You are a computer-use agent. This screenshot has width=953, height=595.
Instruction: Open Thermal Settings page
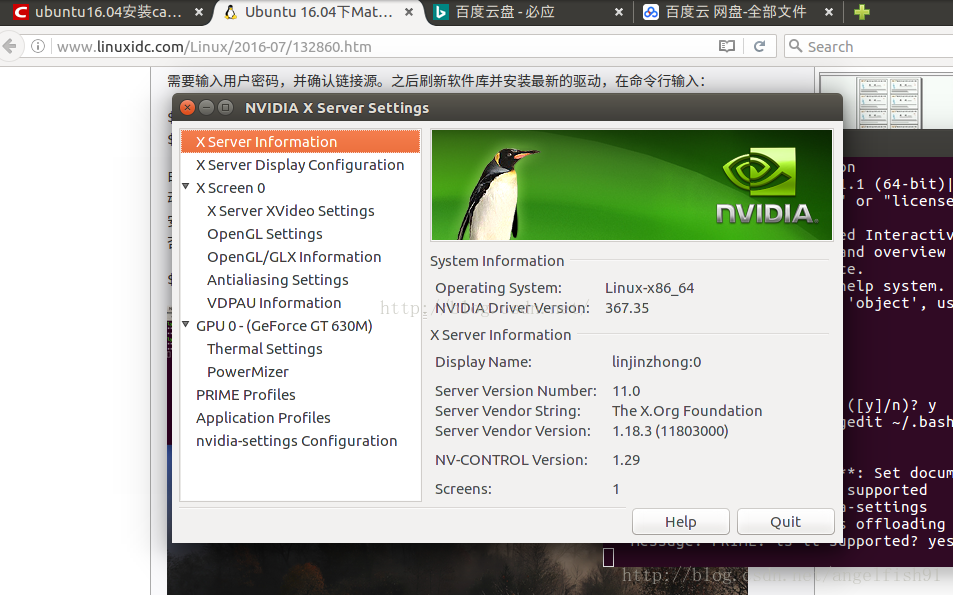264,349
